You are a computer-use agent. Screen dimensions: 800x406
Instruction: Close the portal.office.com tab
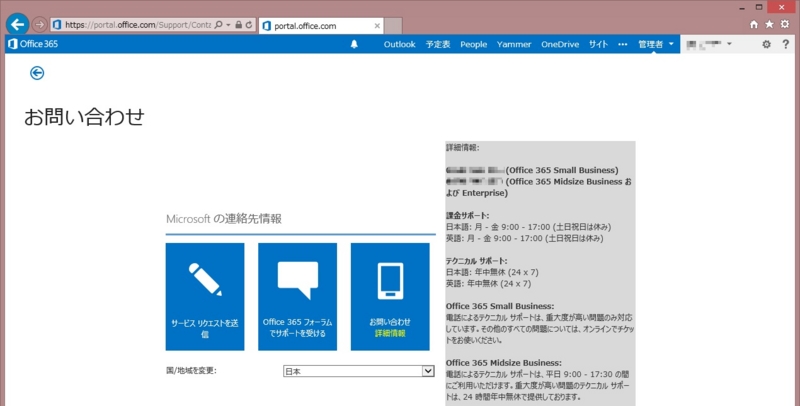[x=377, y=26]
